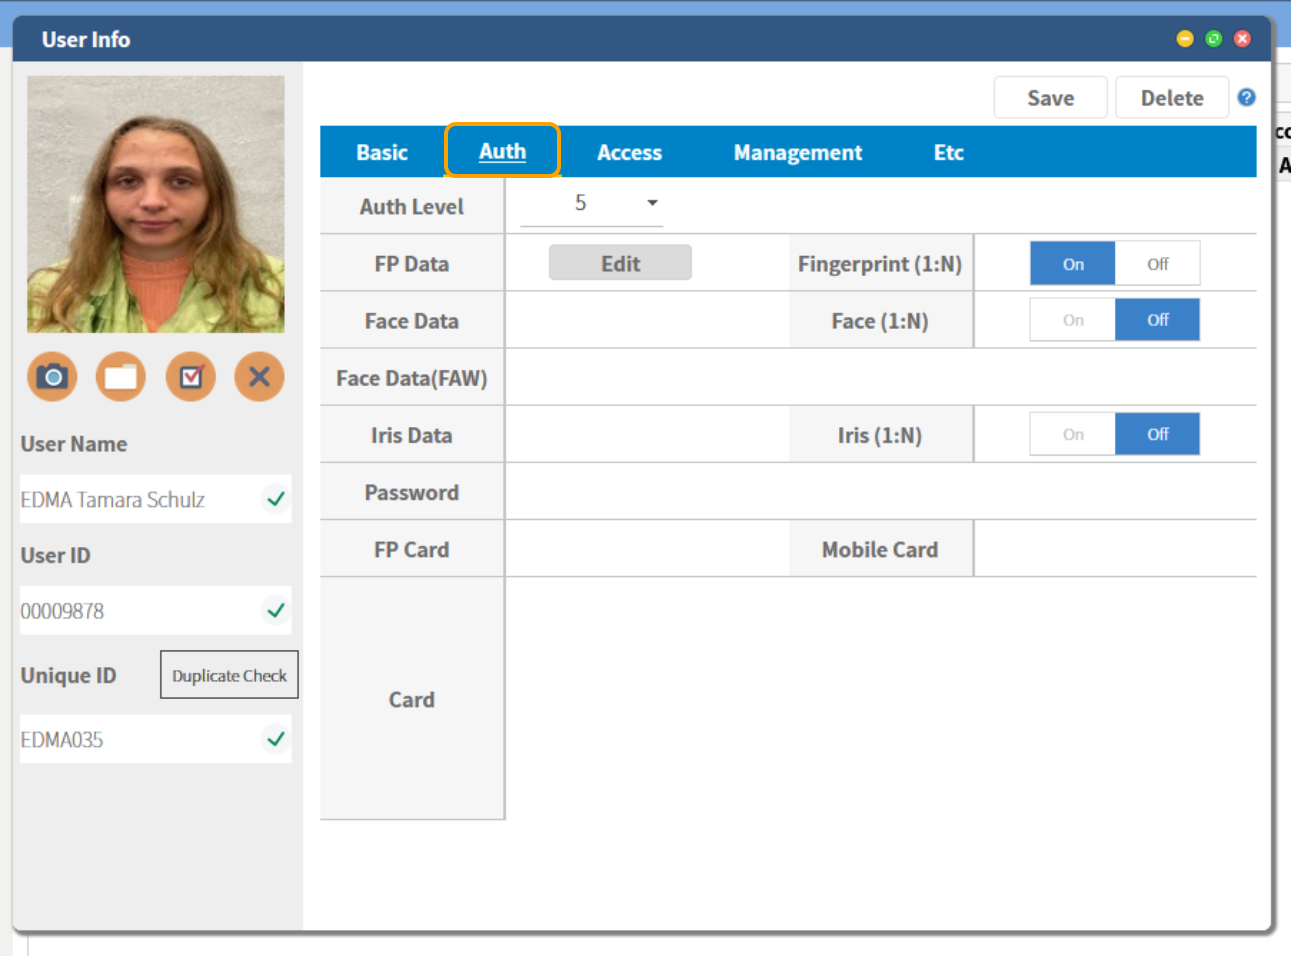Switch to the Basic tab
Image resolution: width=1291 pixels, height=956 pixels.
click(382, 152)
